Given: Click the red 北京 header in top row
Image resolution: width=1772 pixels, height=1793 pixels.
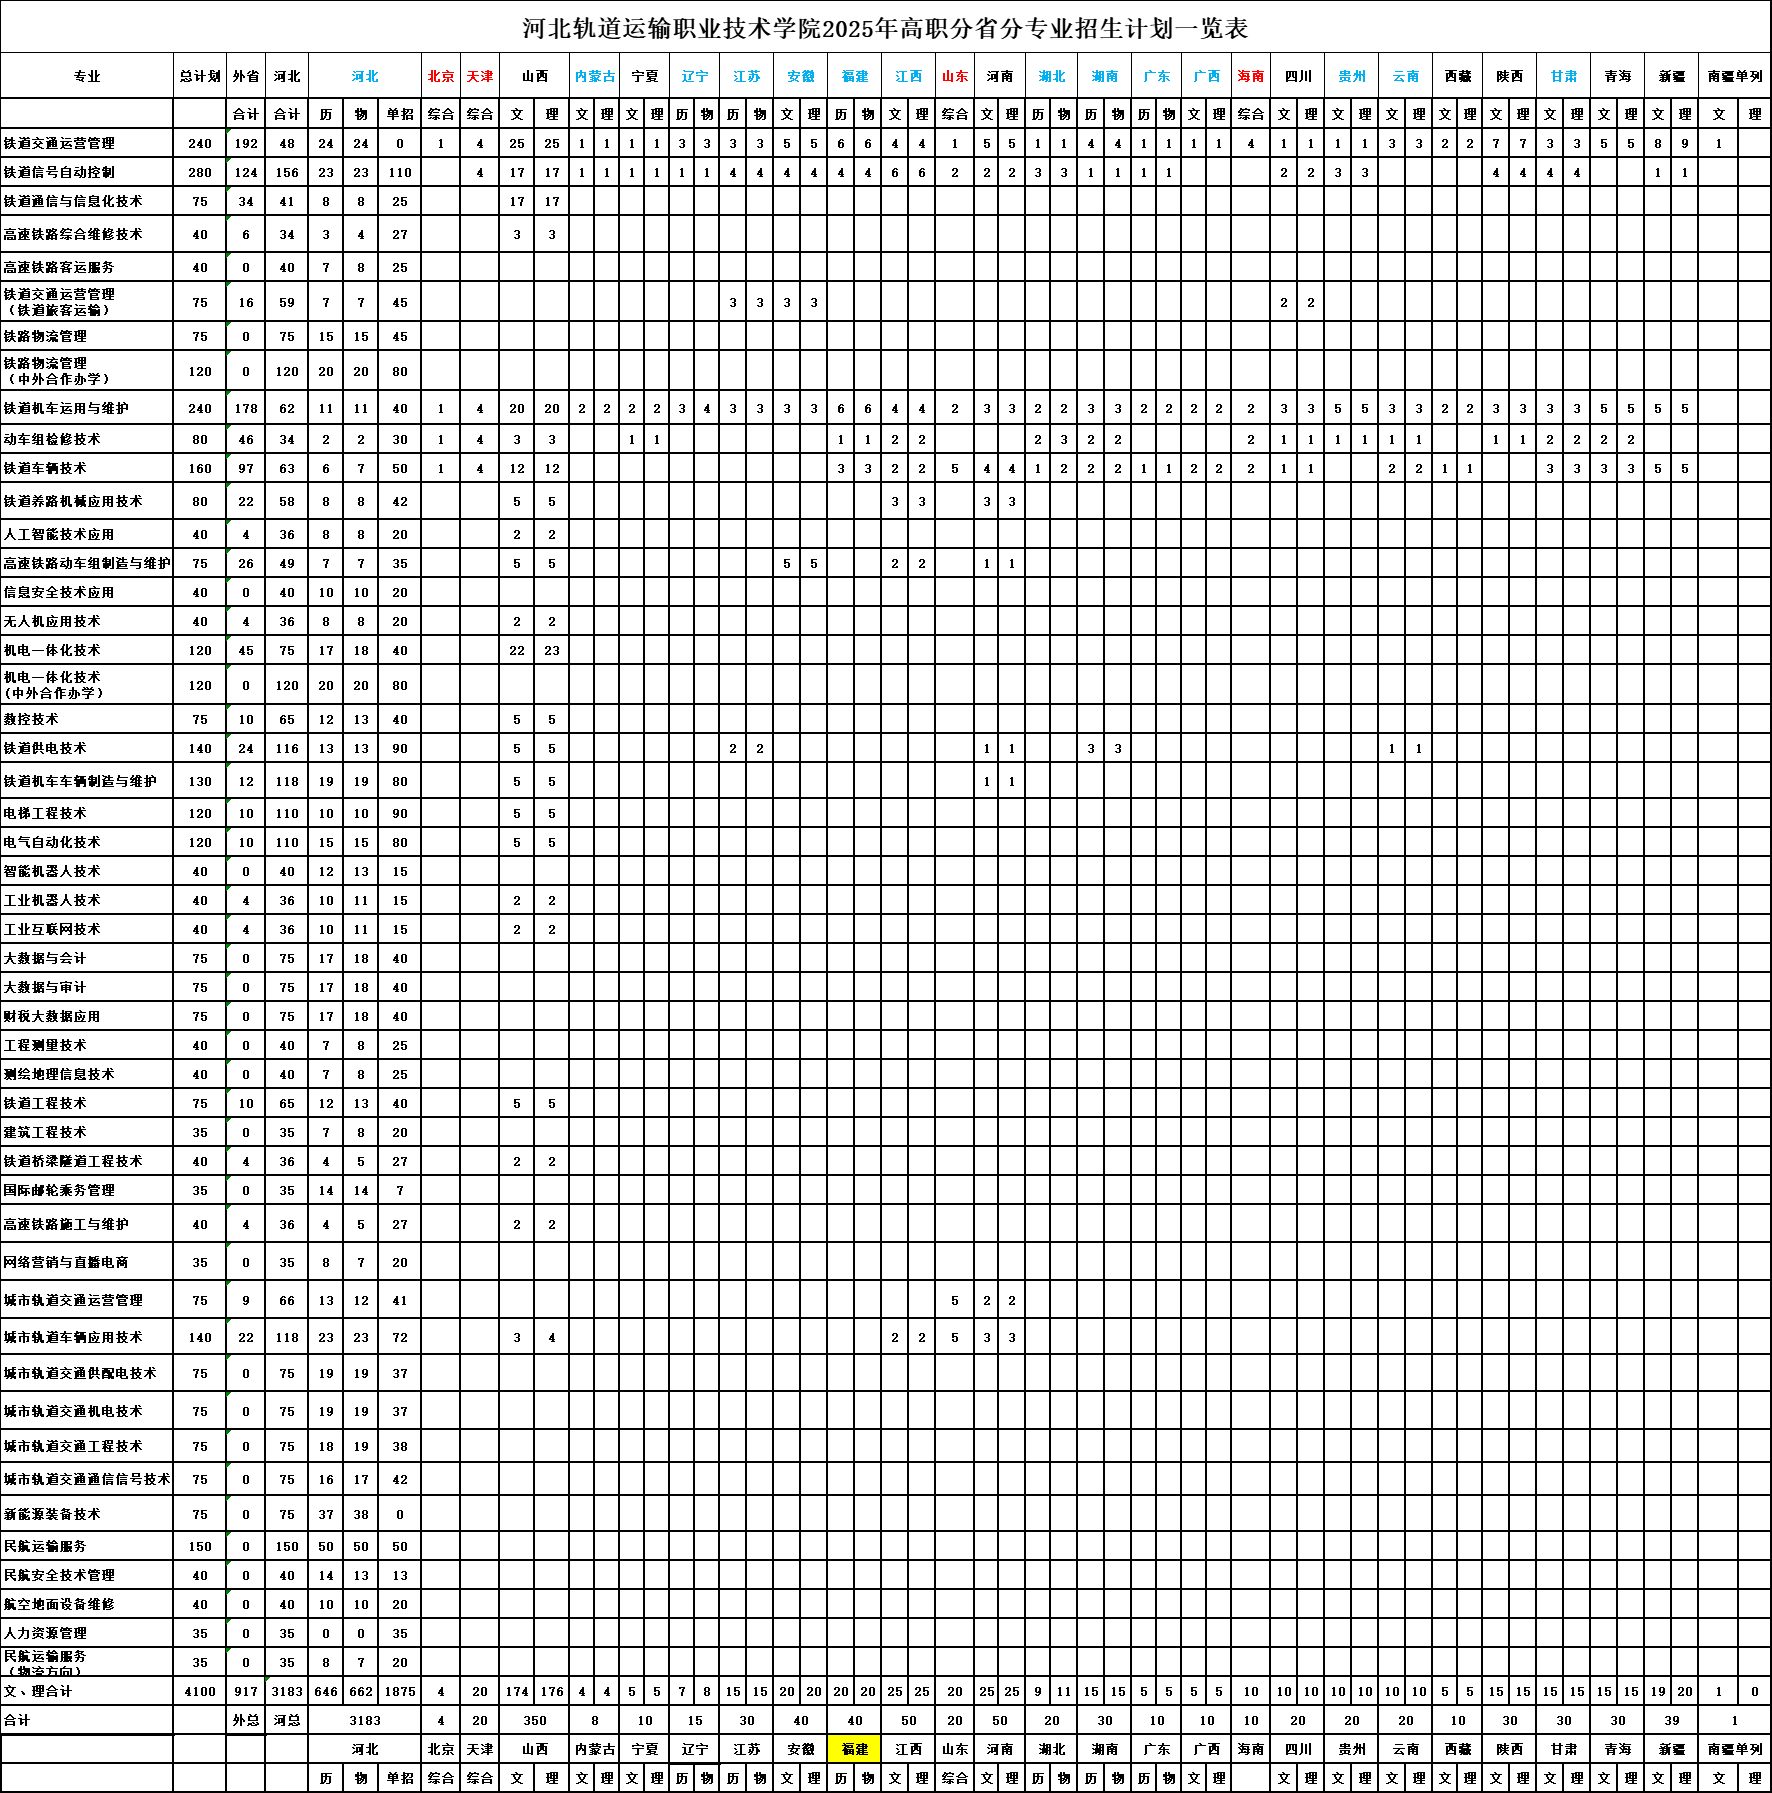Looking at the screenshot, I should click(x=441, y=76).
